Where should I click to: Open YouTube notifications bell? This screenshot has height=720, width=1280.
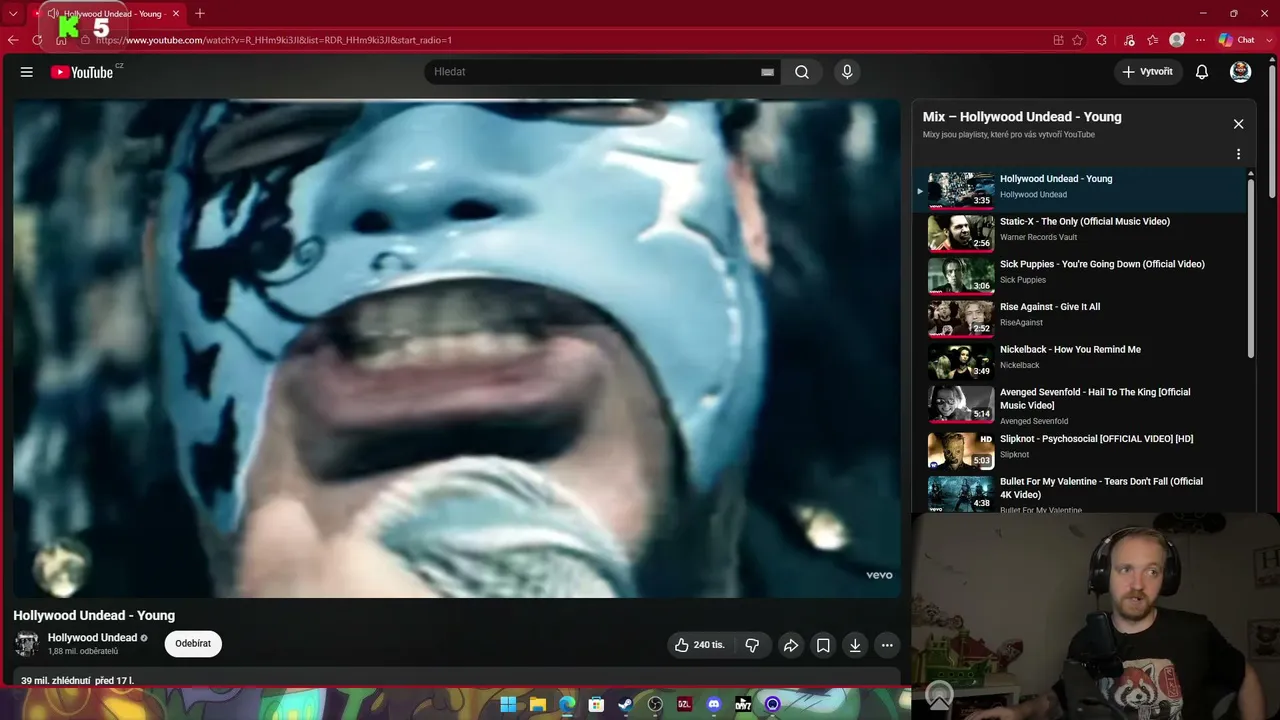click(1202, 72)
